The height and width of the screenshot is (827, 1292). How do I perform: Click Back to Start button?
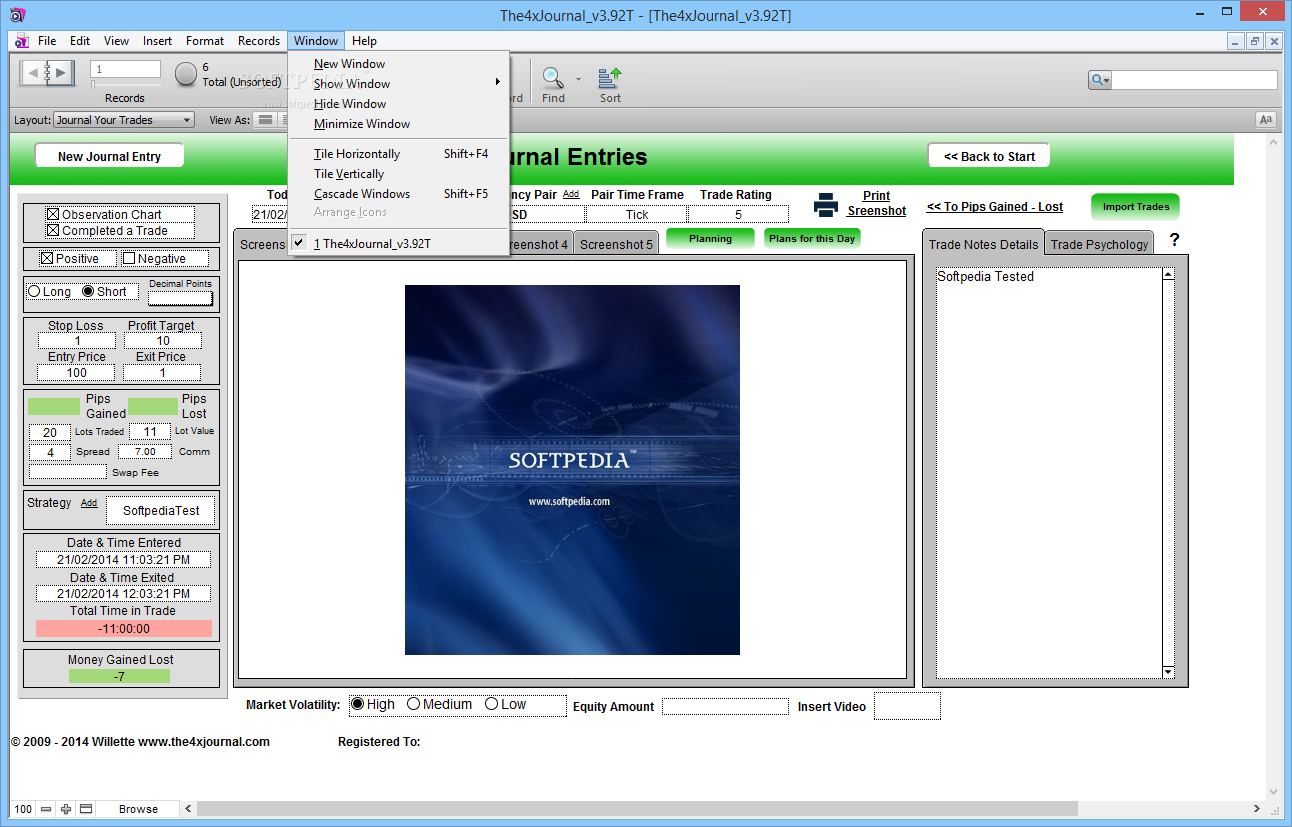989,156
